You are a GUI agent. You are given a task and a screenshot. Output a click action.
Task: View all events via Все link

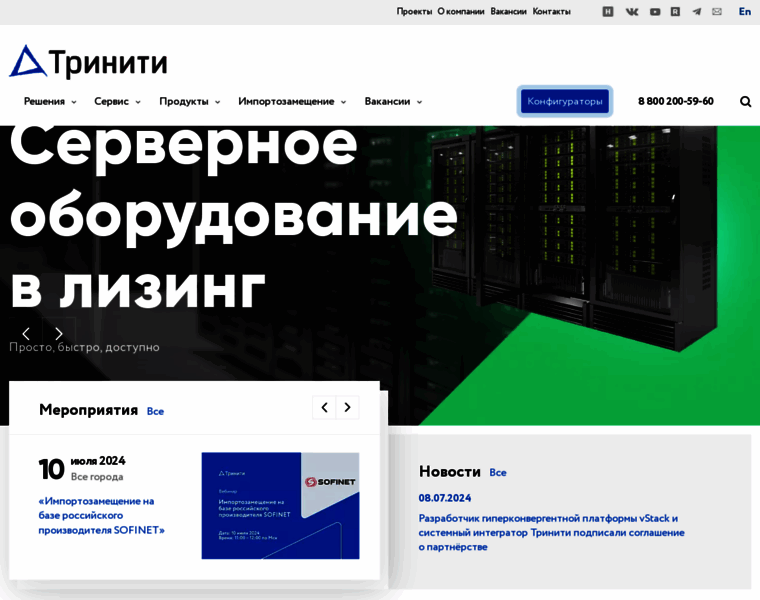point(155,411)
